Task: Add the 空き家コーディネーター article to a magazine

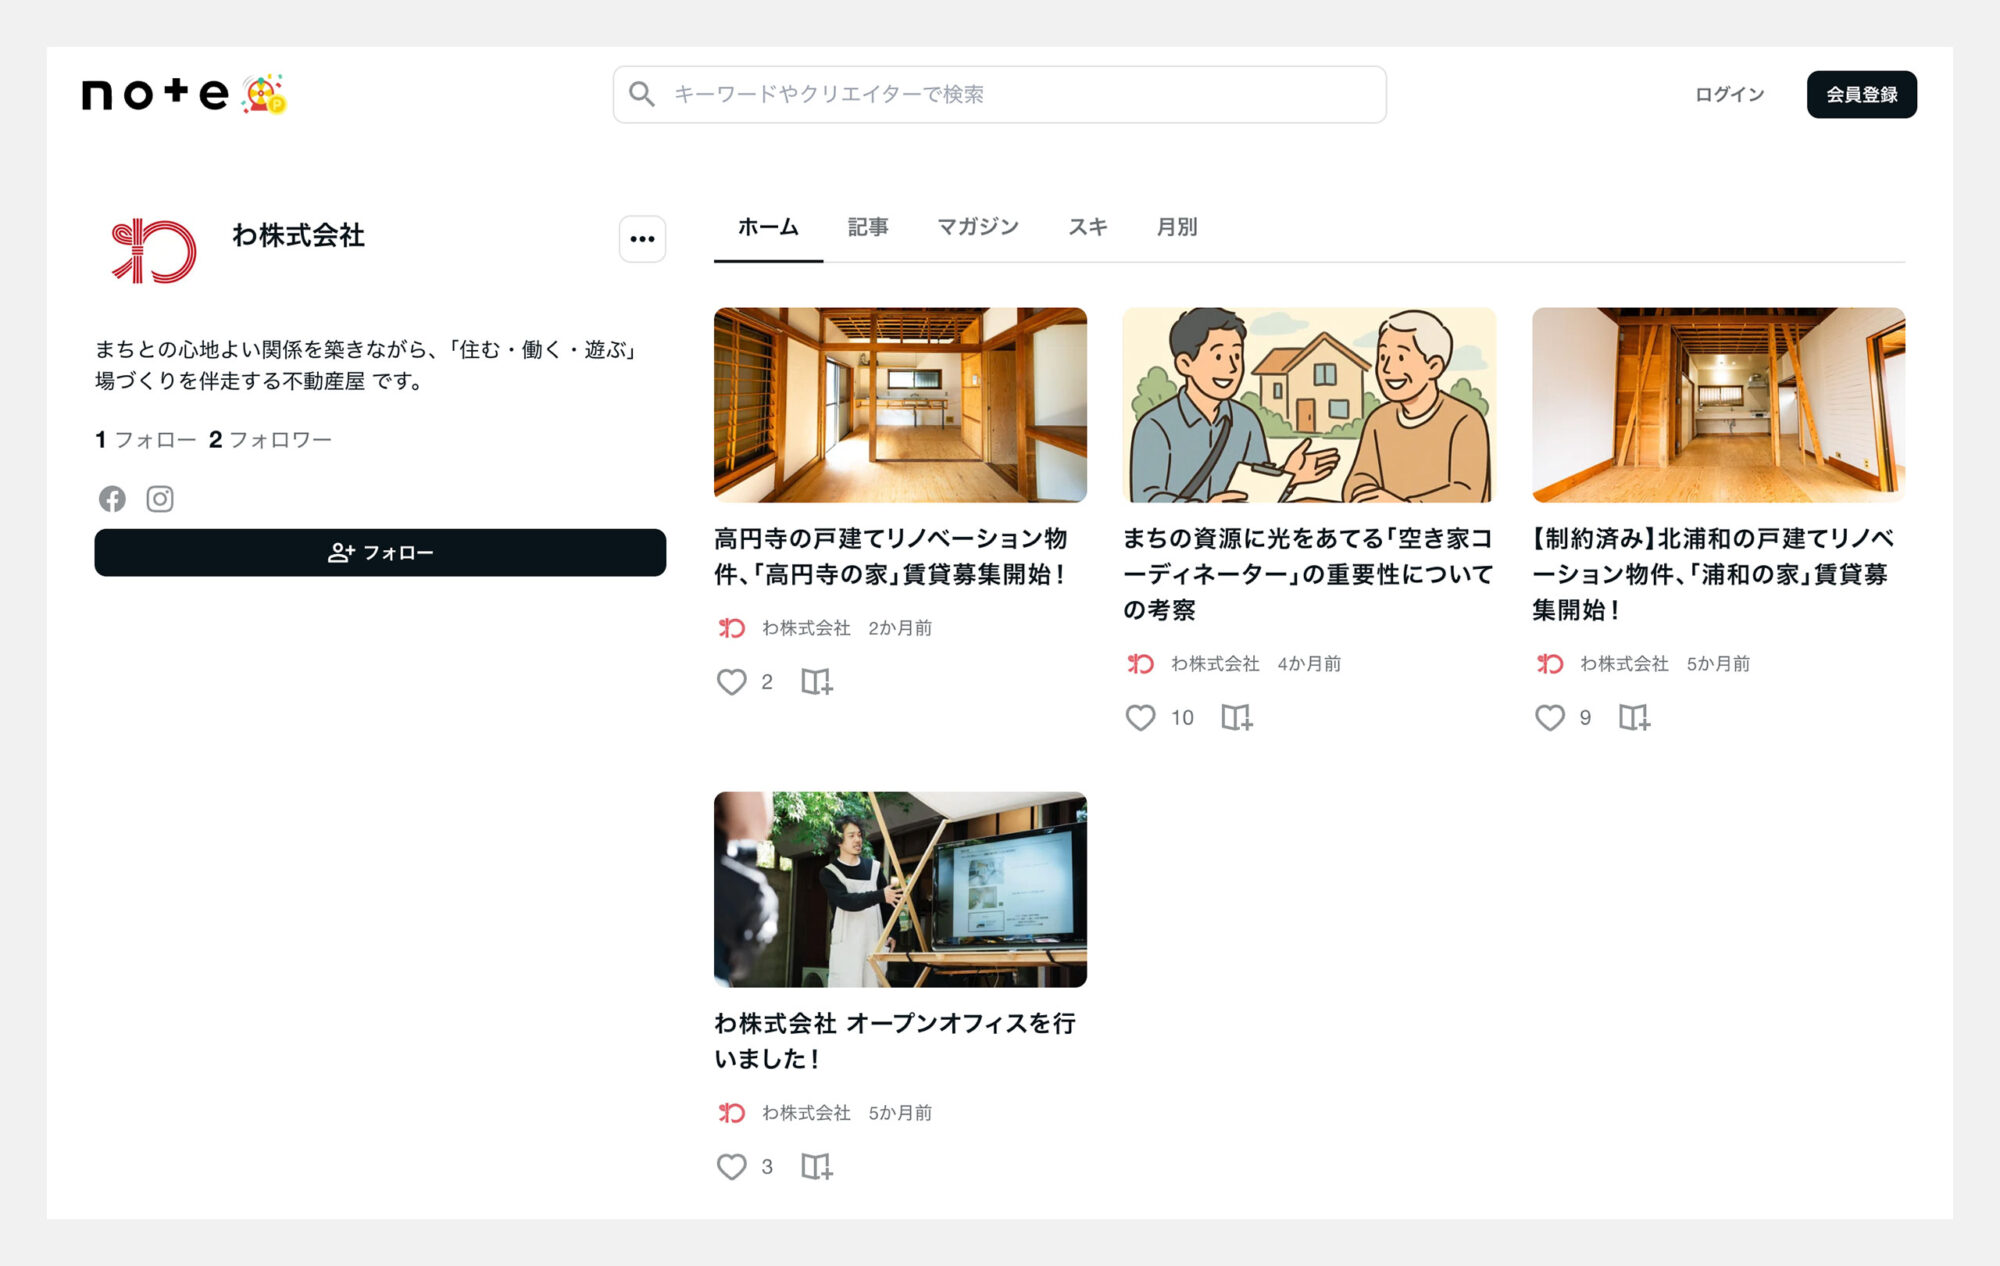Action: click(1236, 718)
